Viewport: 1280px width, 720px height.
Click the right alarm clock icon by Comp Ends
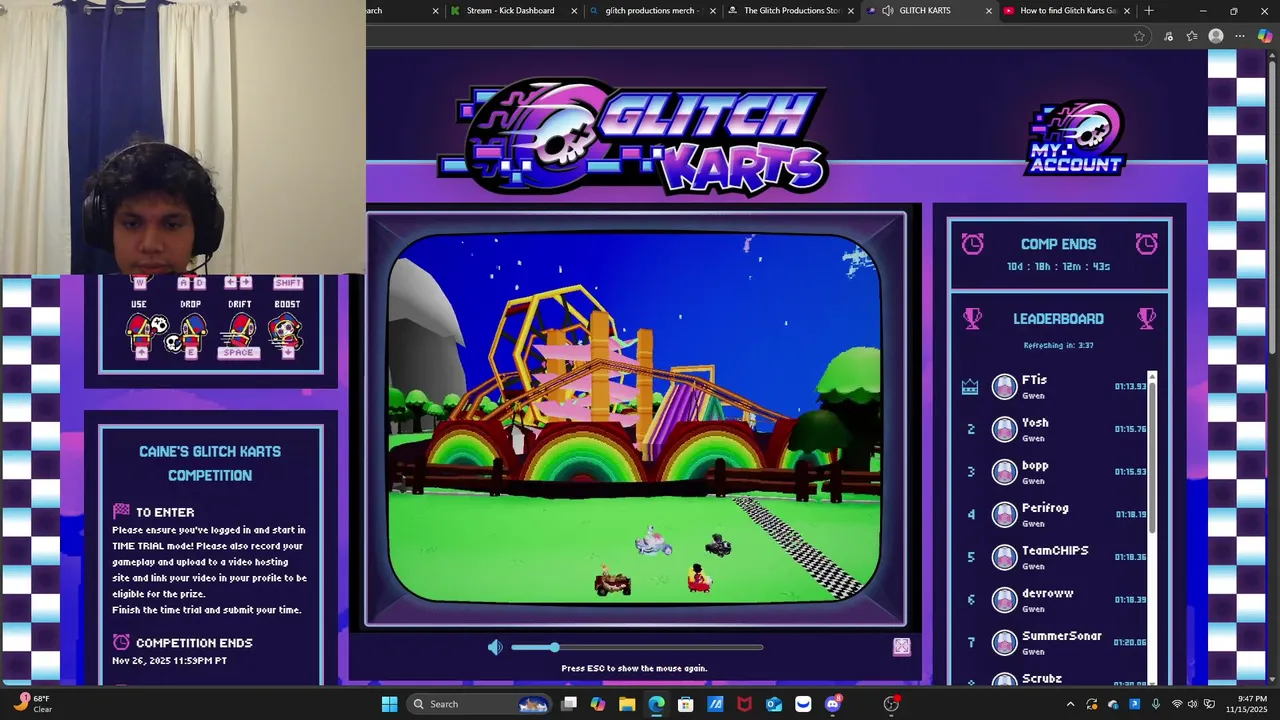pyautogui.click(x=1146, y=243)
